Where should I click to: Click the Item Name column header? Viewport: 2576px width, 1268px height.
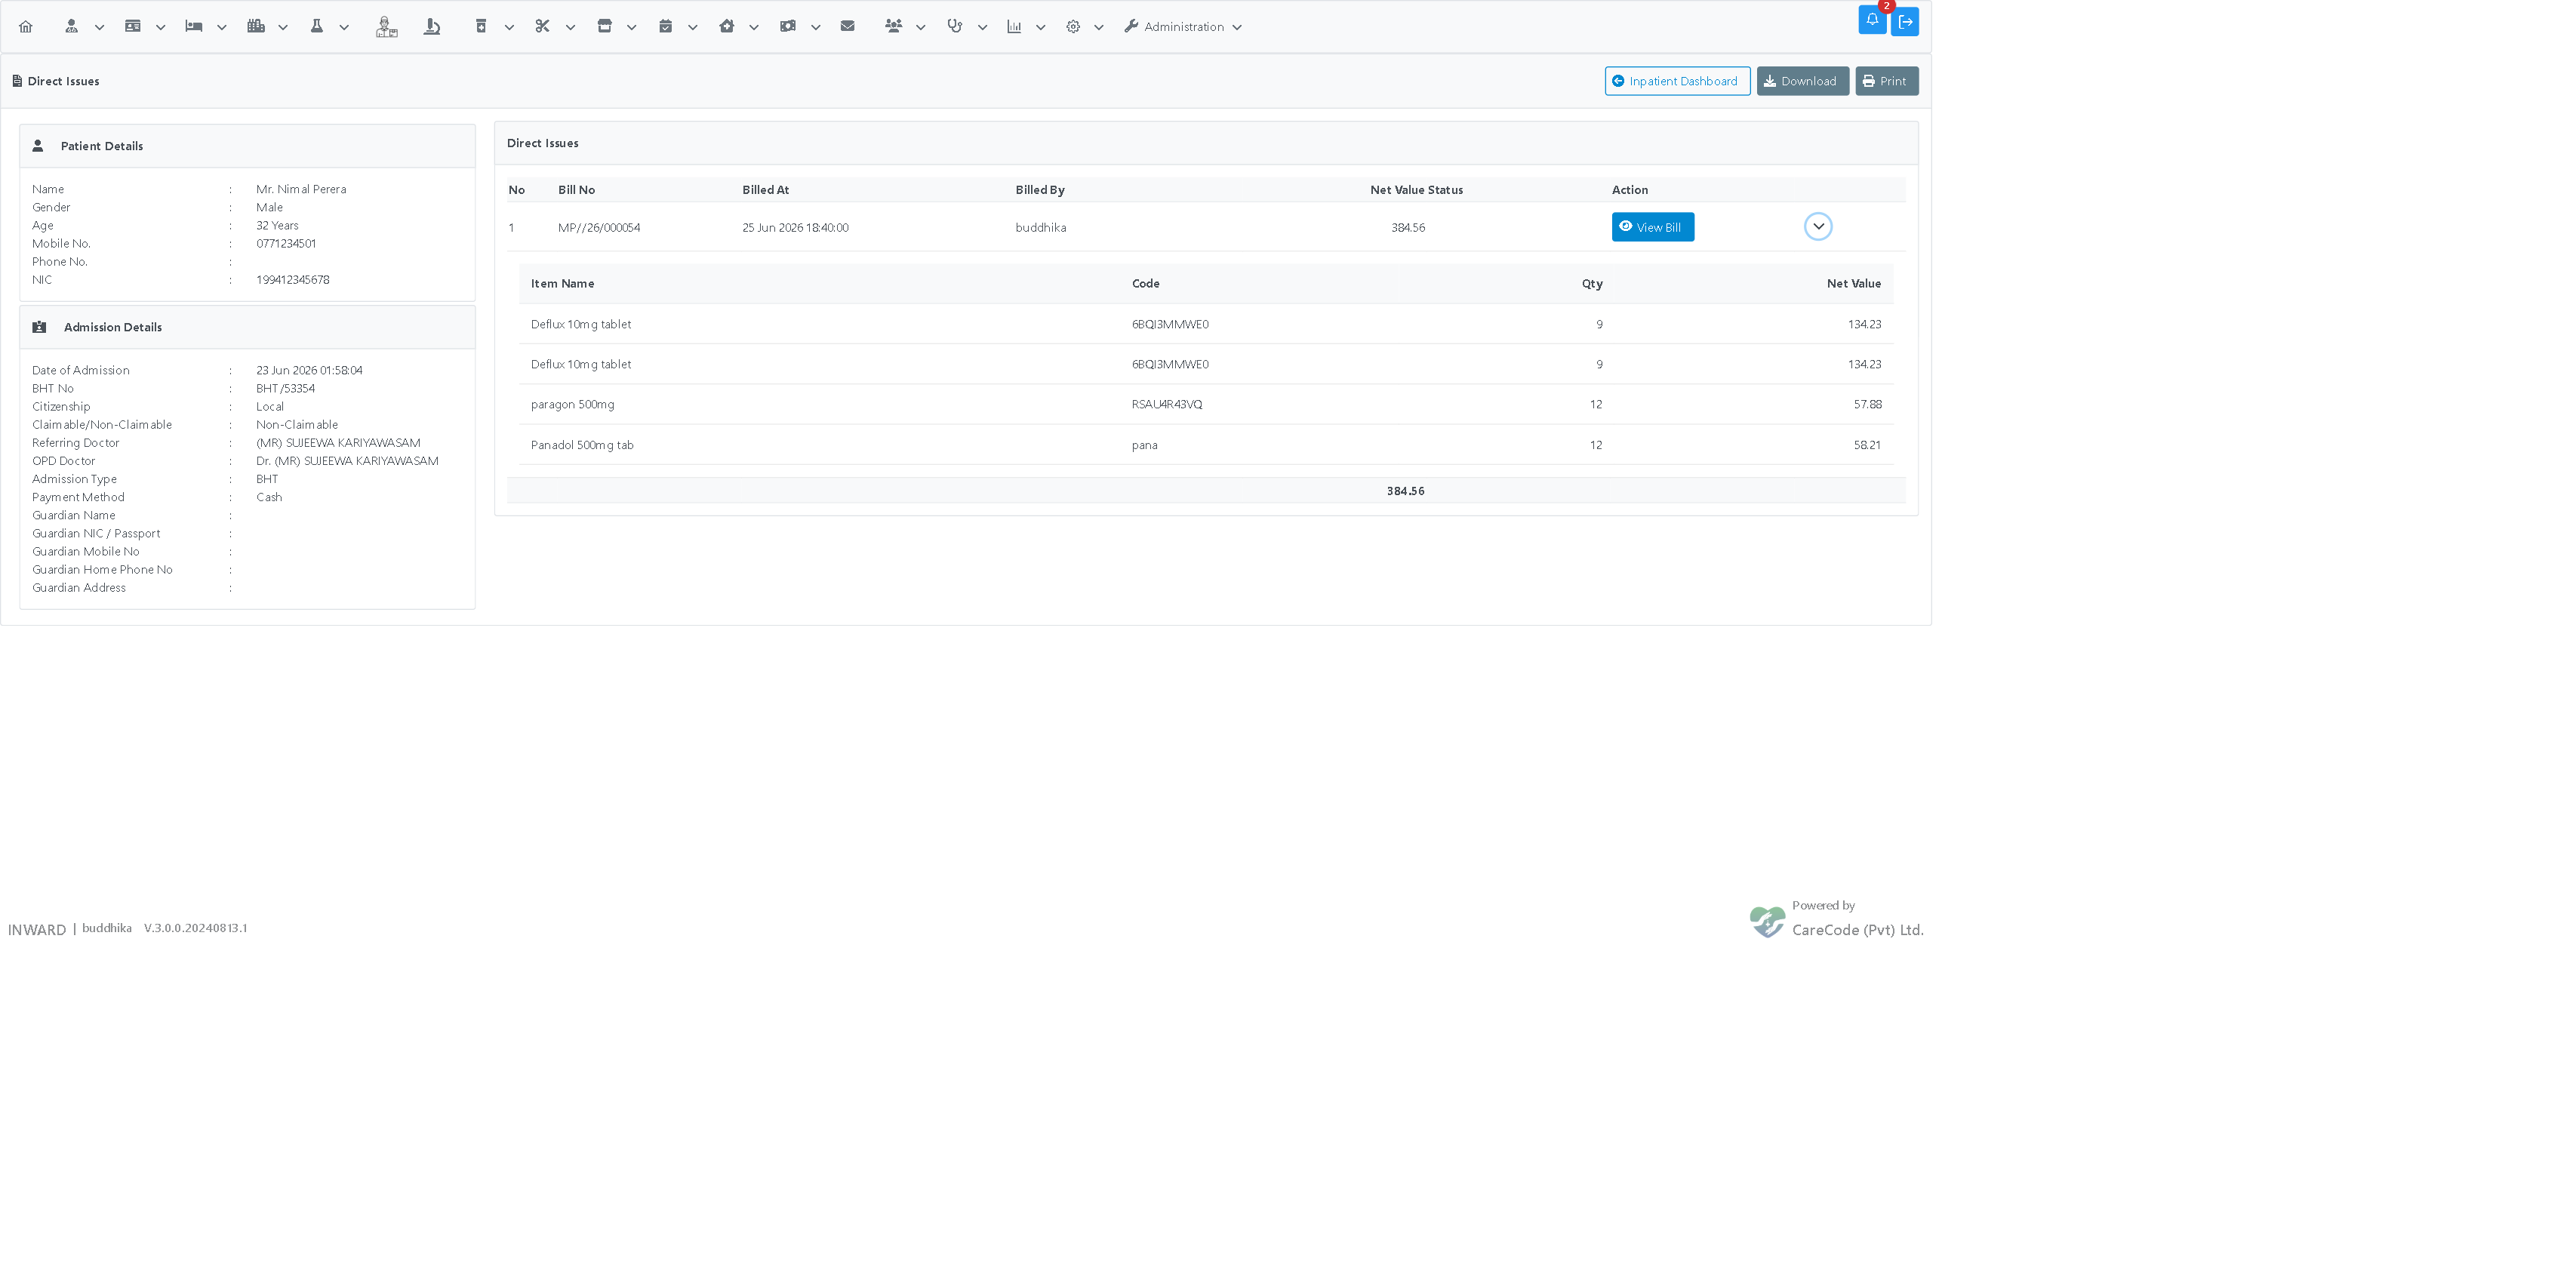(562, 284)
